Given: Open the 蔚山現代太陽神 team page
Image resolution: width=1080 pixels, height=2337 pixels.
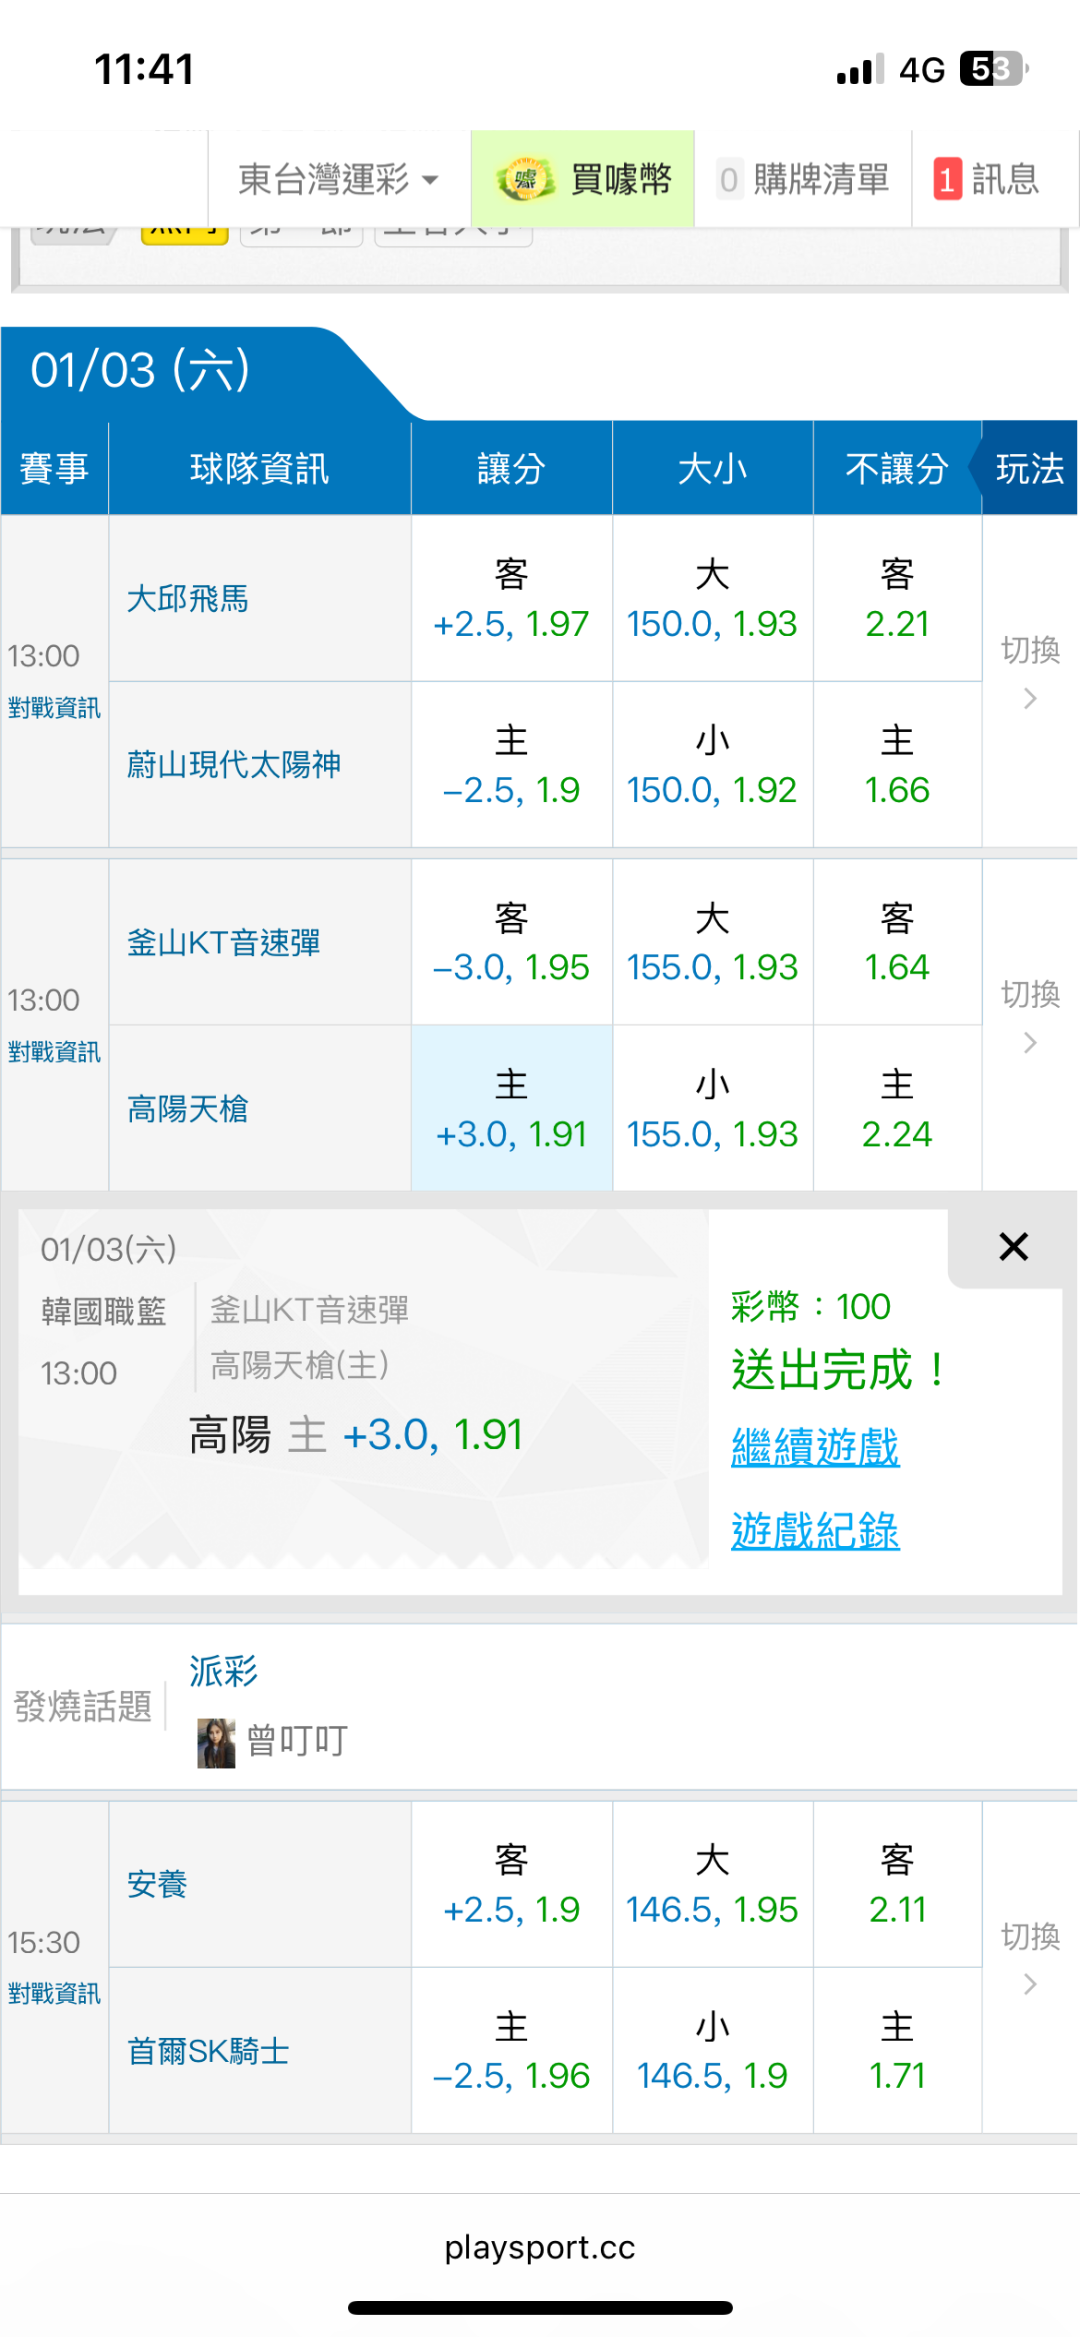Looking at the screenshot, I should coord(234,765).
